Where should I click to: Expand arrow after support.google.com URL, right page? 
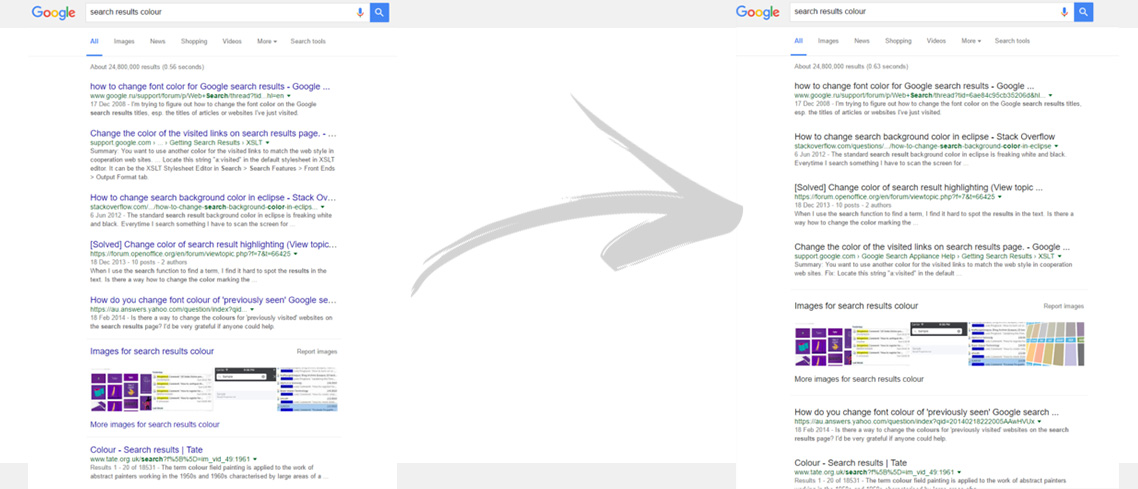point(1060,257)
